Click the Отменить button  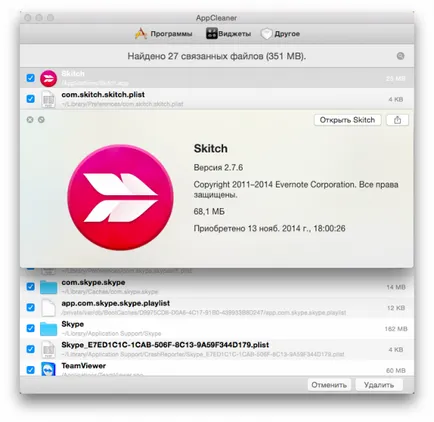click(329, 385)
